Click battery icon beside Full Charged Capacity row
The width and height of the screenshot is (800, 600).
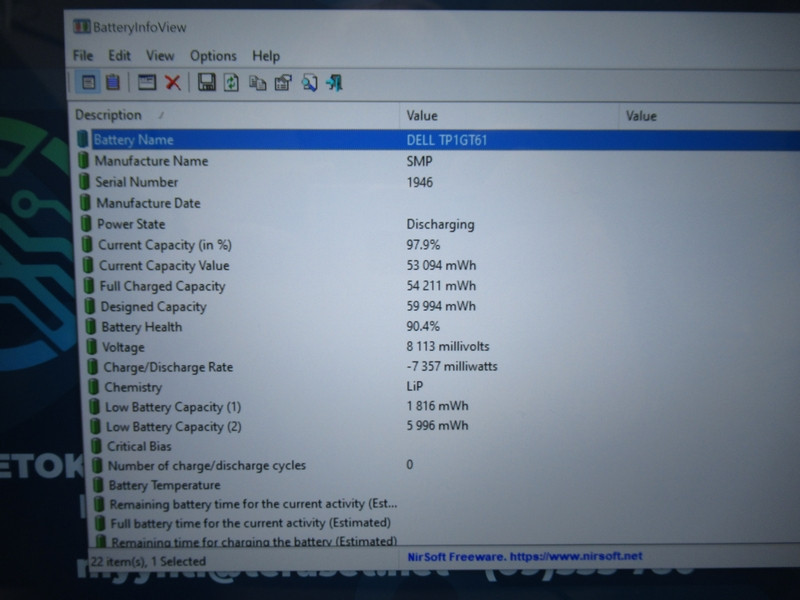89,286
